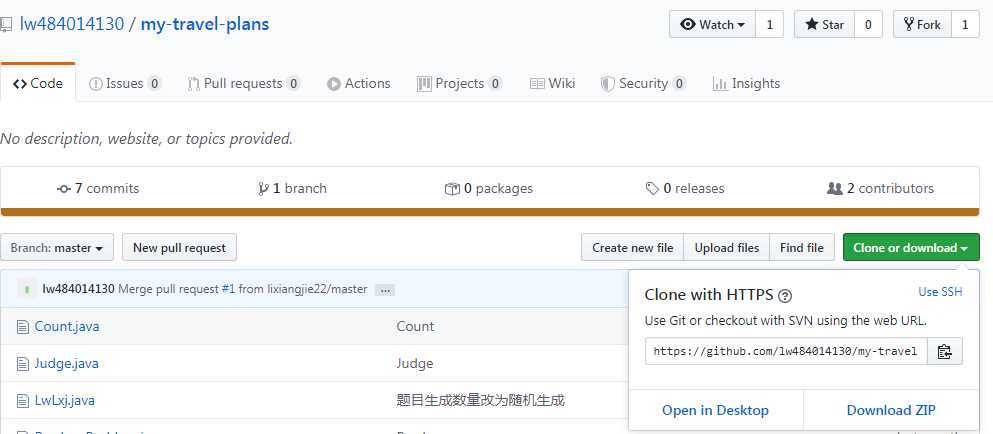Open commit author lw484014130 link

click(x=79, y=290)
